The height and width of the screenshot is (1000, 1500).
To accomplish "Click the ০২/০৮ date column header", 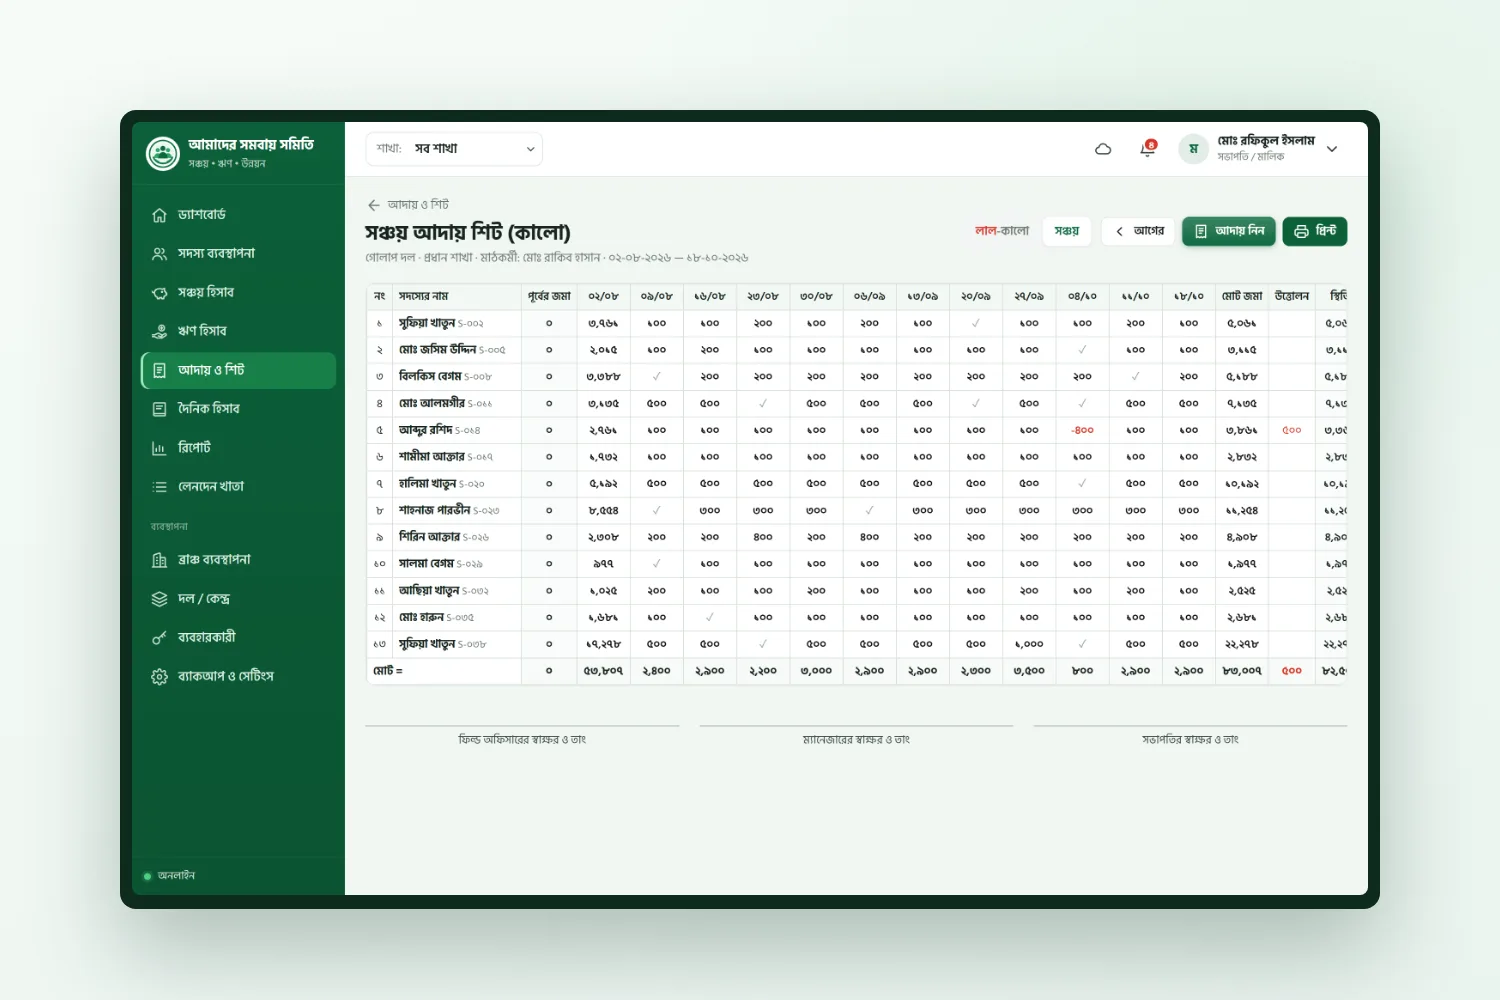I will tap(603, 296).
